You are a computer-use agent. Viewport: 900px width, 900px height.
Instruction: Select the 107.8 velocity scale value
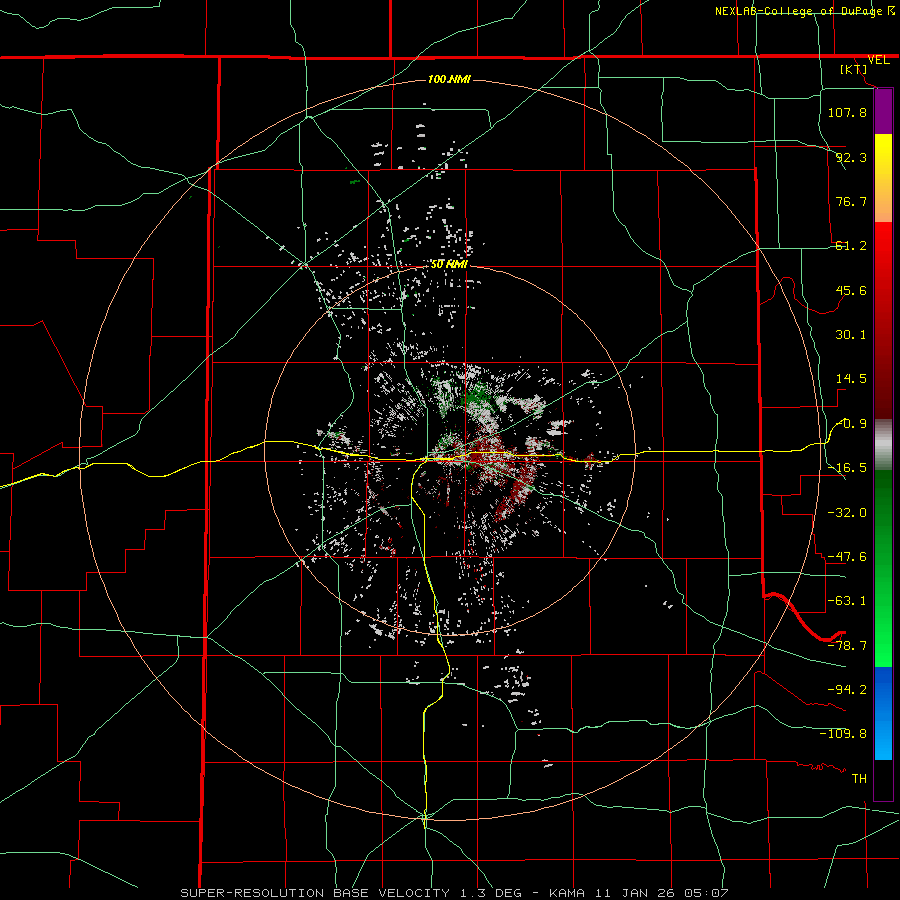pyautogui.click(x=847, y=112)
